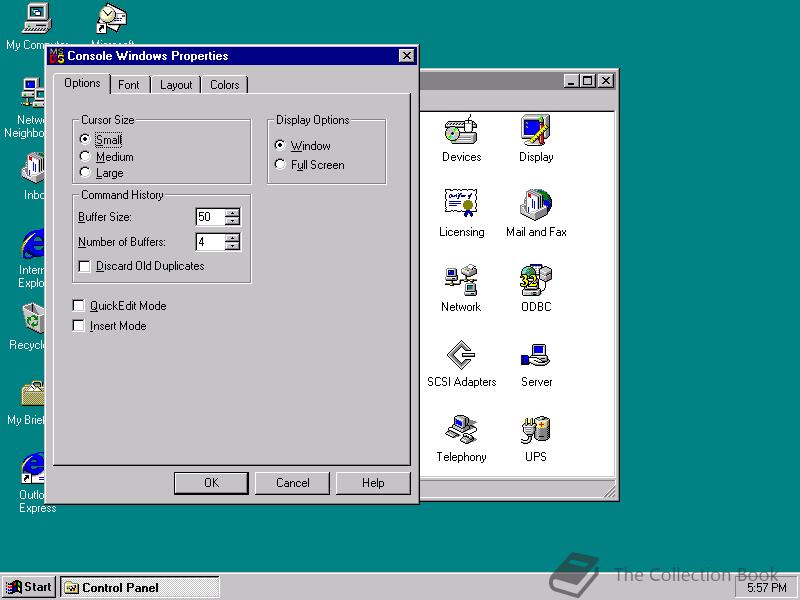
Task: Maximize the Control Panel window
Action: (x=588, y=81)
